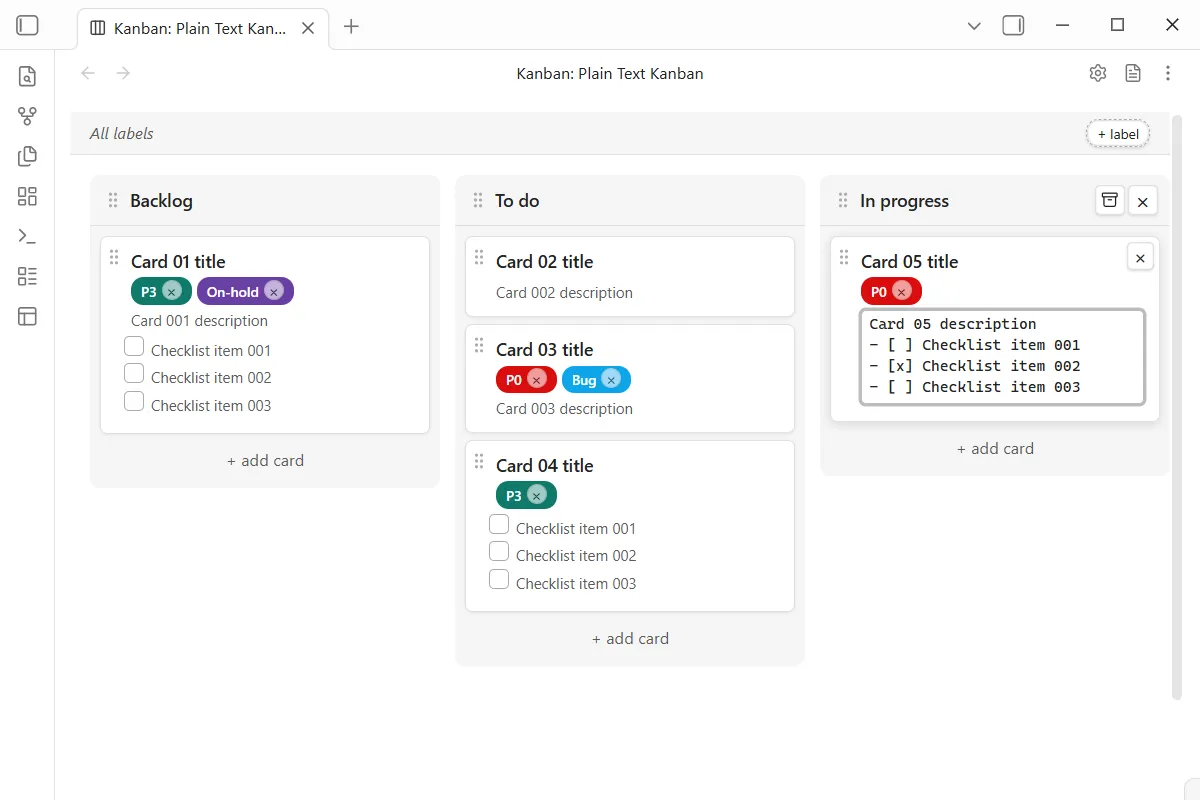This screenshot has width=1200, height=800.
Task: Open the tab list dropdown chevron
Action: [x=974, y=26]
